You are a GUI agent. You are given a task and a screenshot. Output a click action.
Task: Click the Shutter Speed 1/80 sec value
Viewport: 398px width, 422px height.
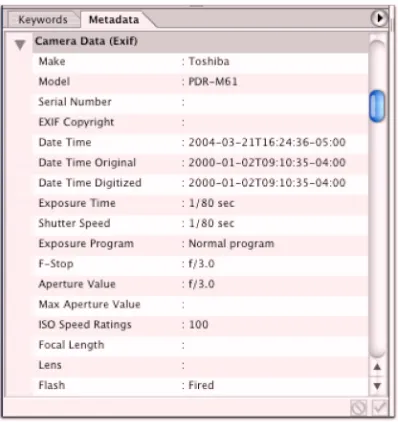tap(211, 223)
